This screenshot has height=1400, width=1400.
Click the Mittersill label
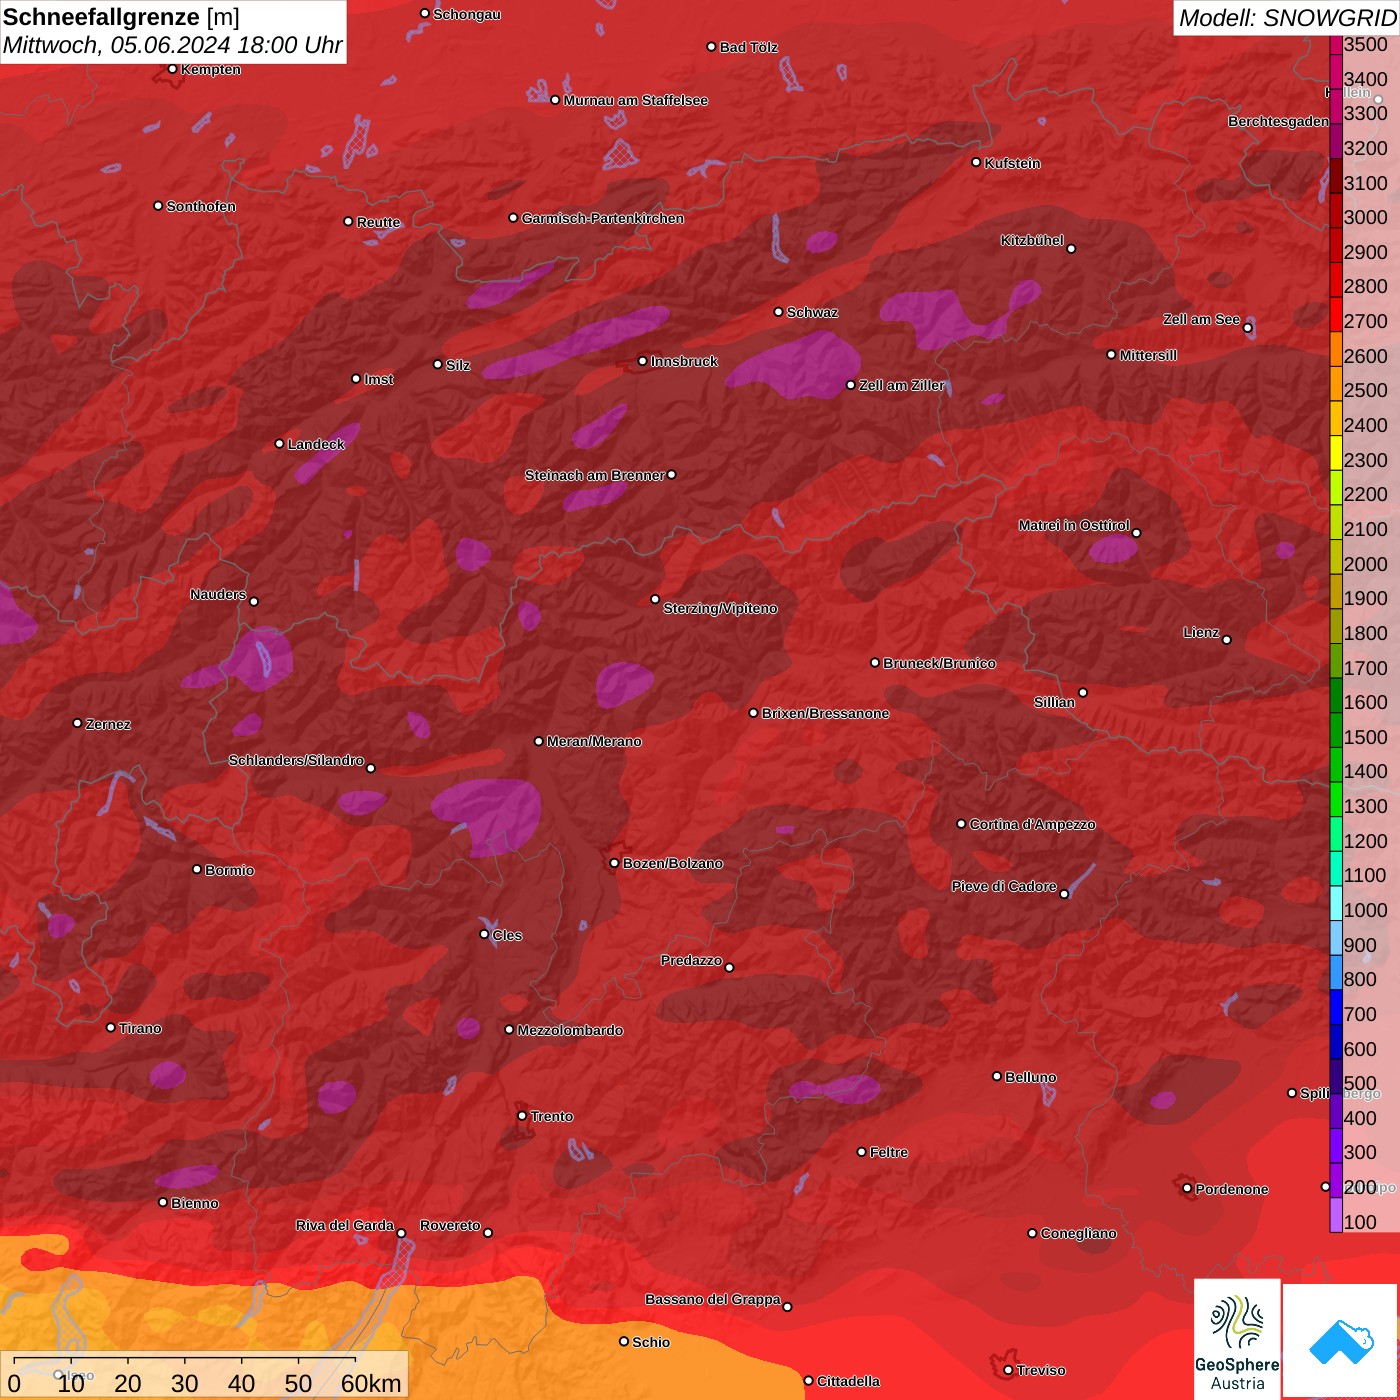pyautogui.click(x=1148, y=355)
